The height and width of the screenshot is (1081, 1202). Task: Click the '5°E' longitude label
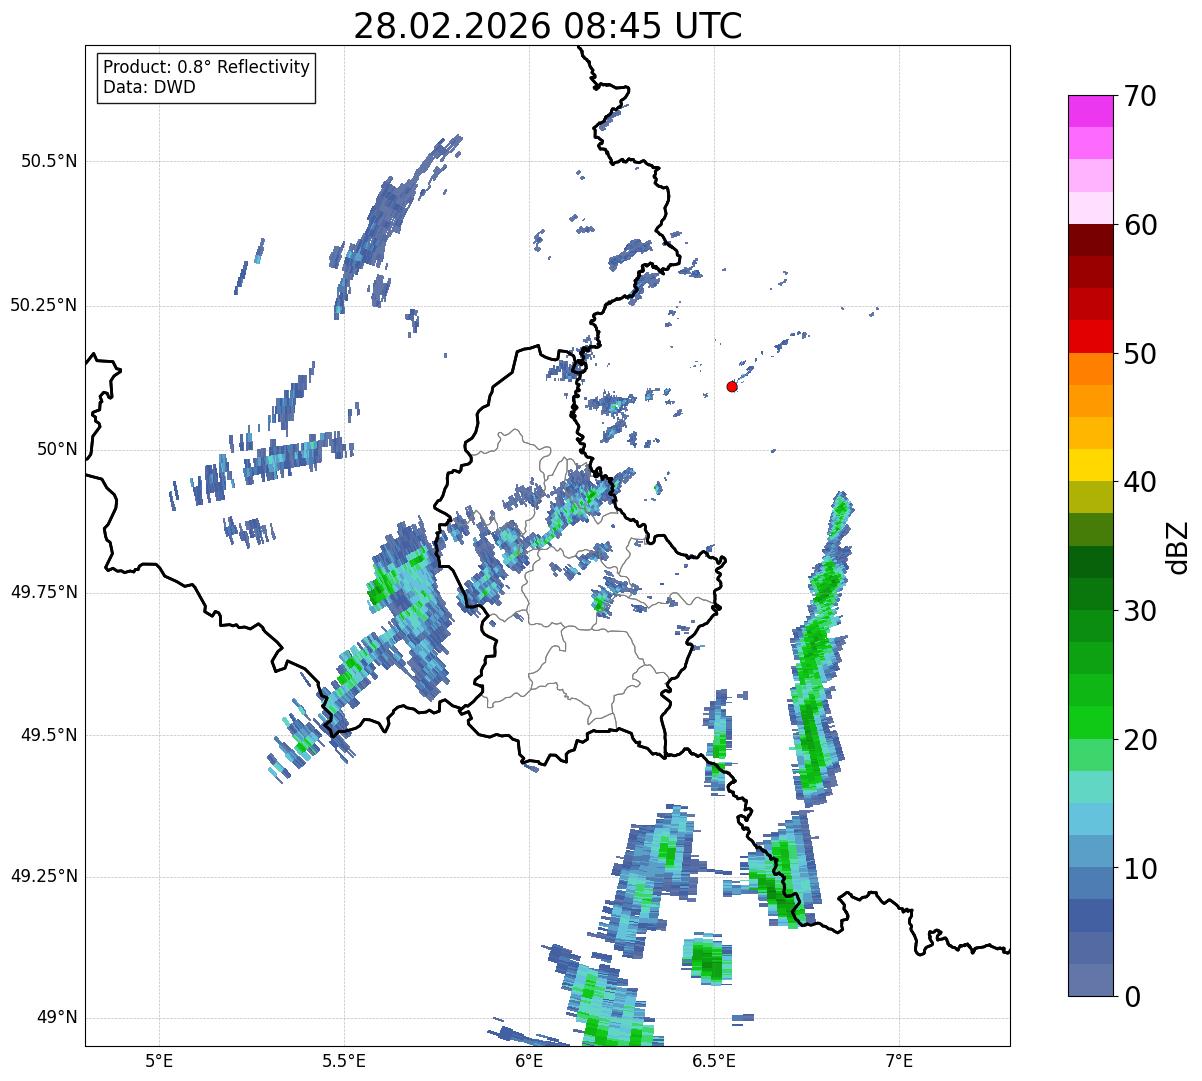[x=159, y=1062]
